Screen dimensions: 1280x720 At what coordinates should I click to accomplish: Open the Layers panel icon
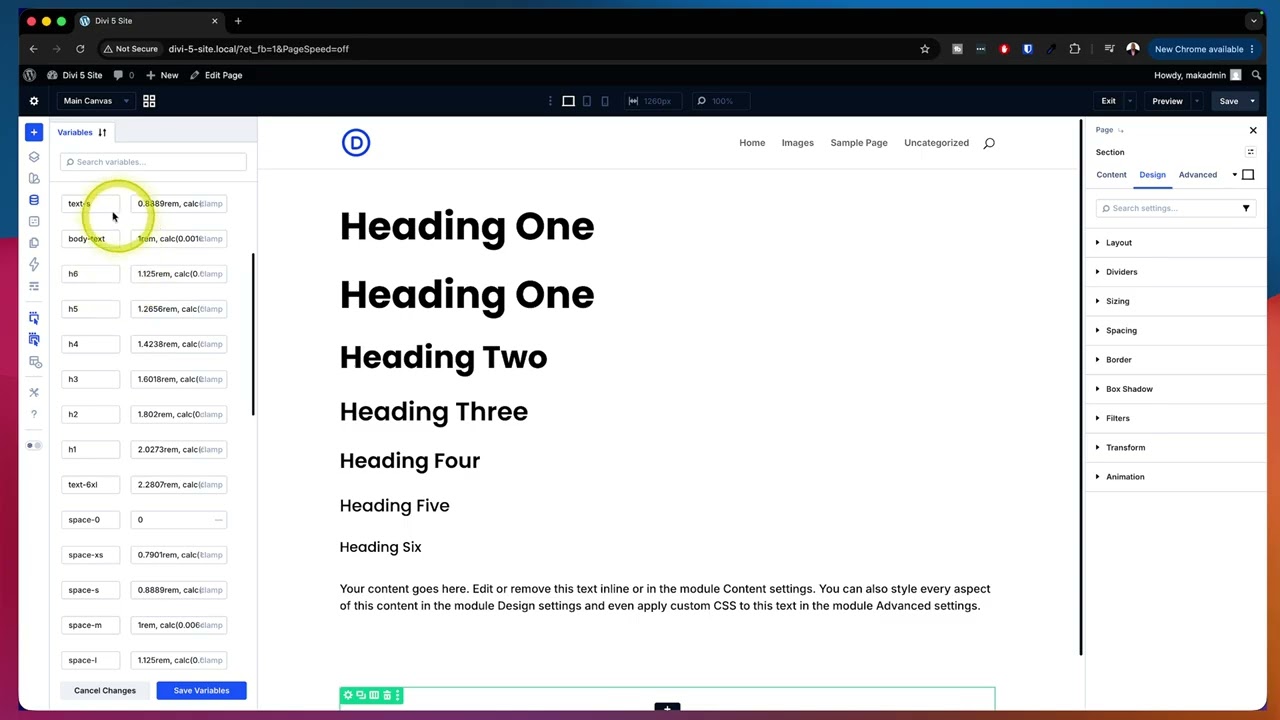(34, 157)
